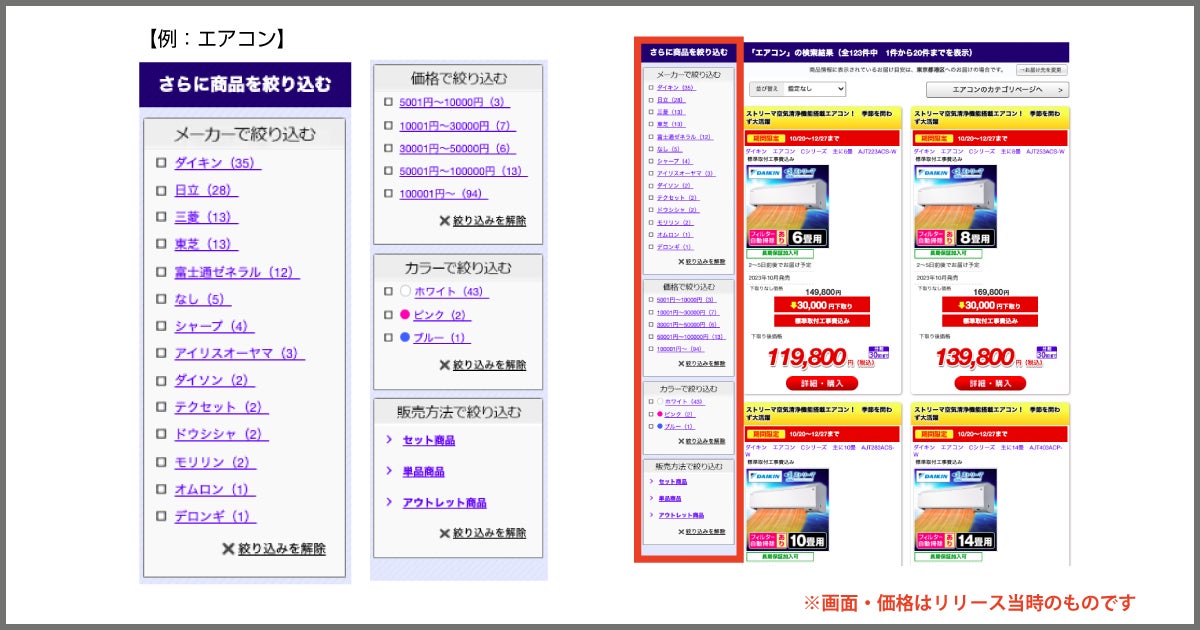This screenshot has height=630, width=1200.
Task: Click the white color circle beside ホワイト in enlarged panel
Action: pyautogui.click(x=405, y=292)
